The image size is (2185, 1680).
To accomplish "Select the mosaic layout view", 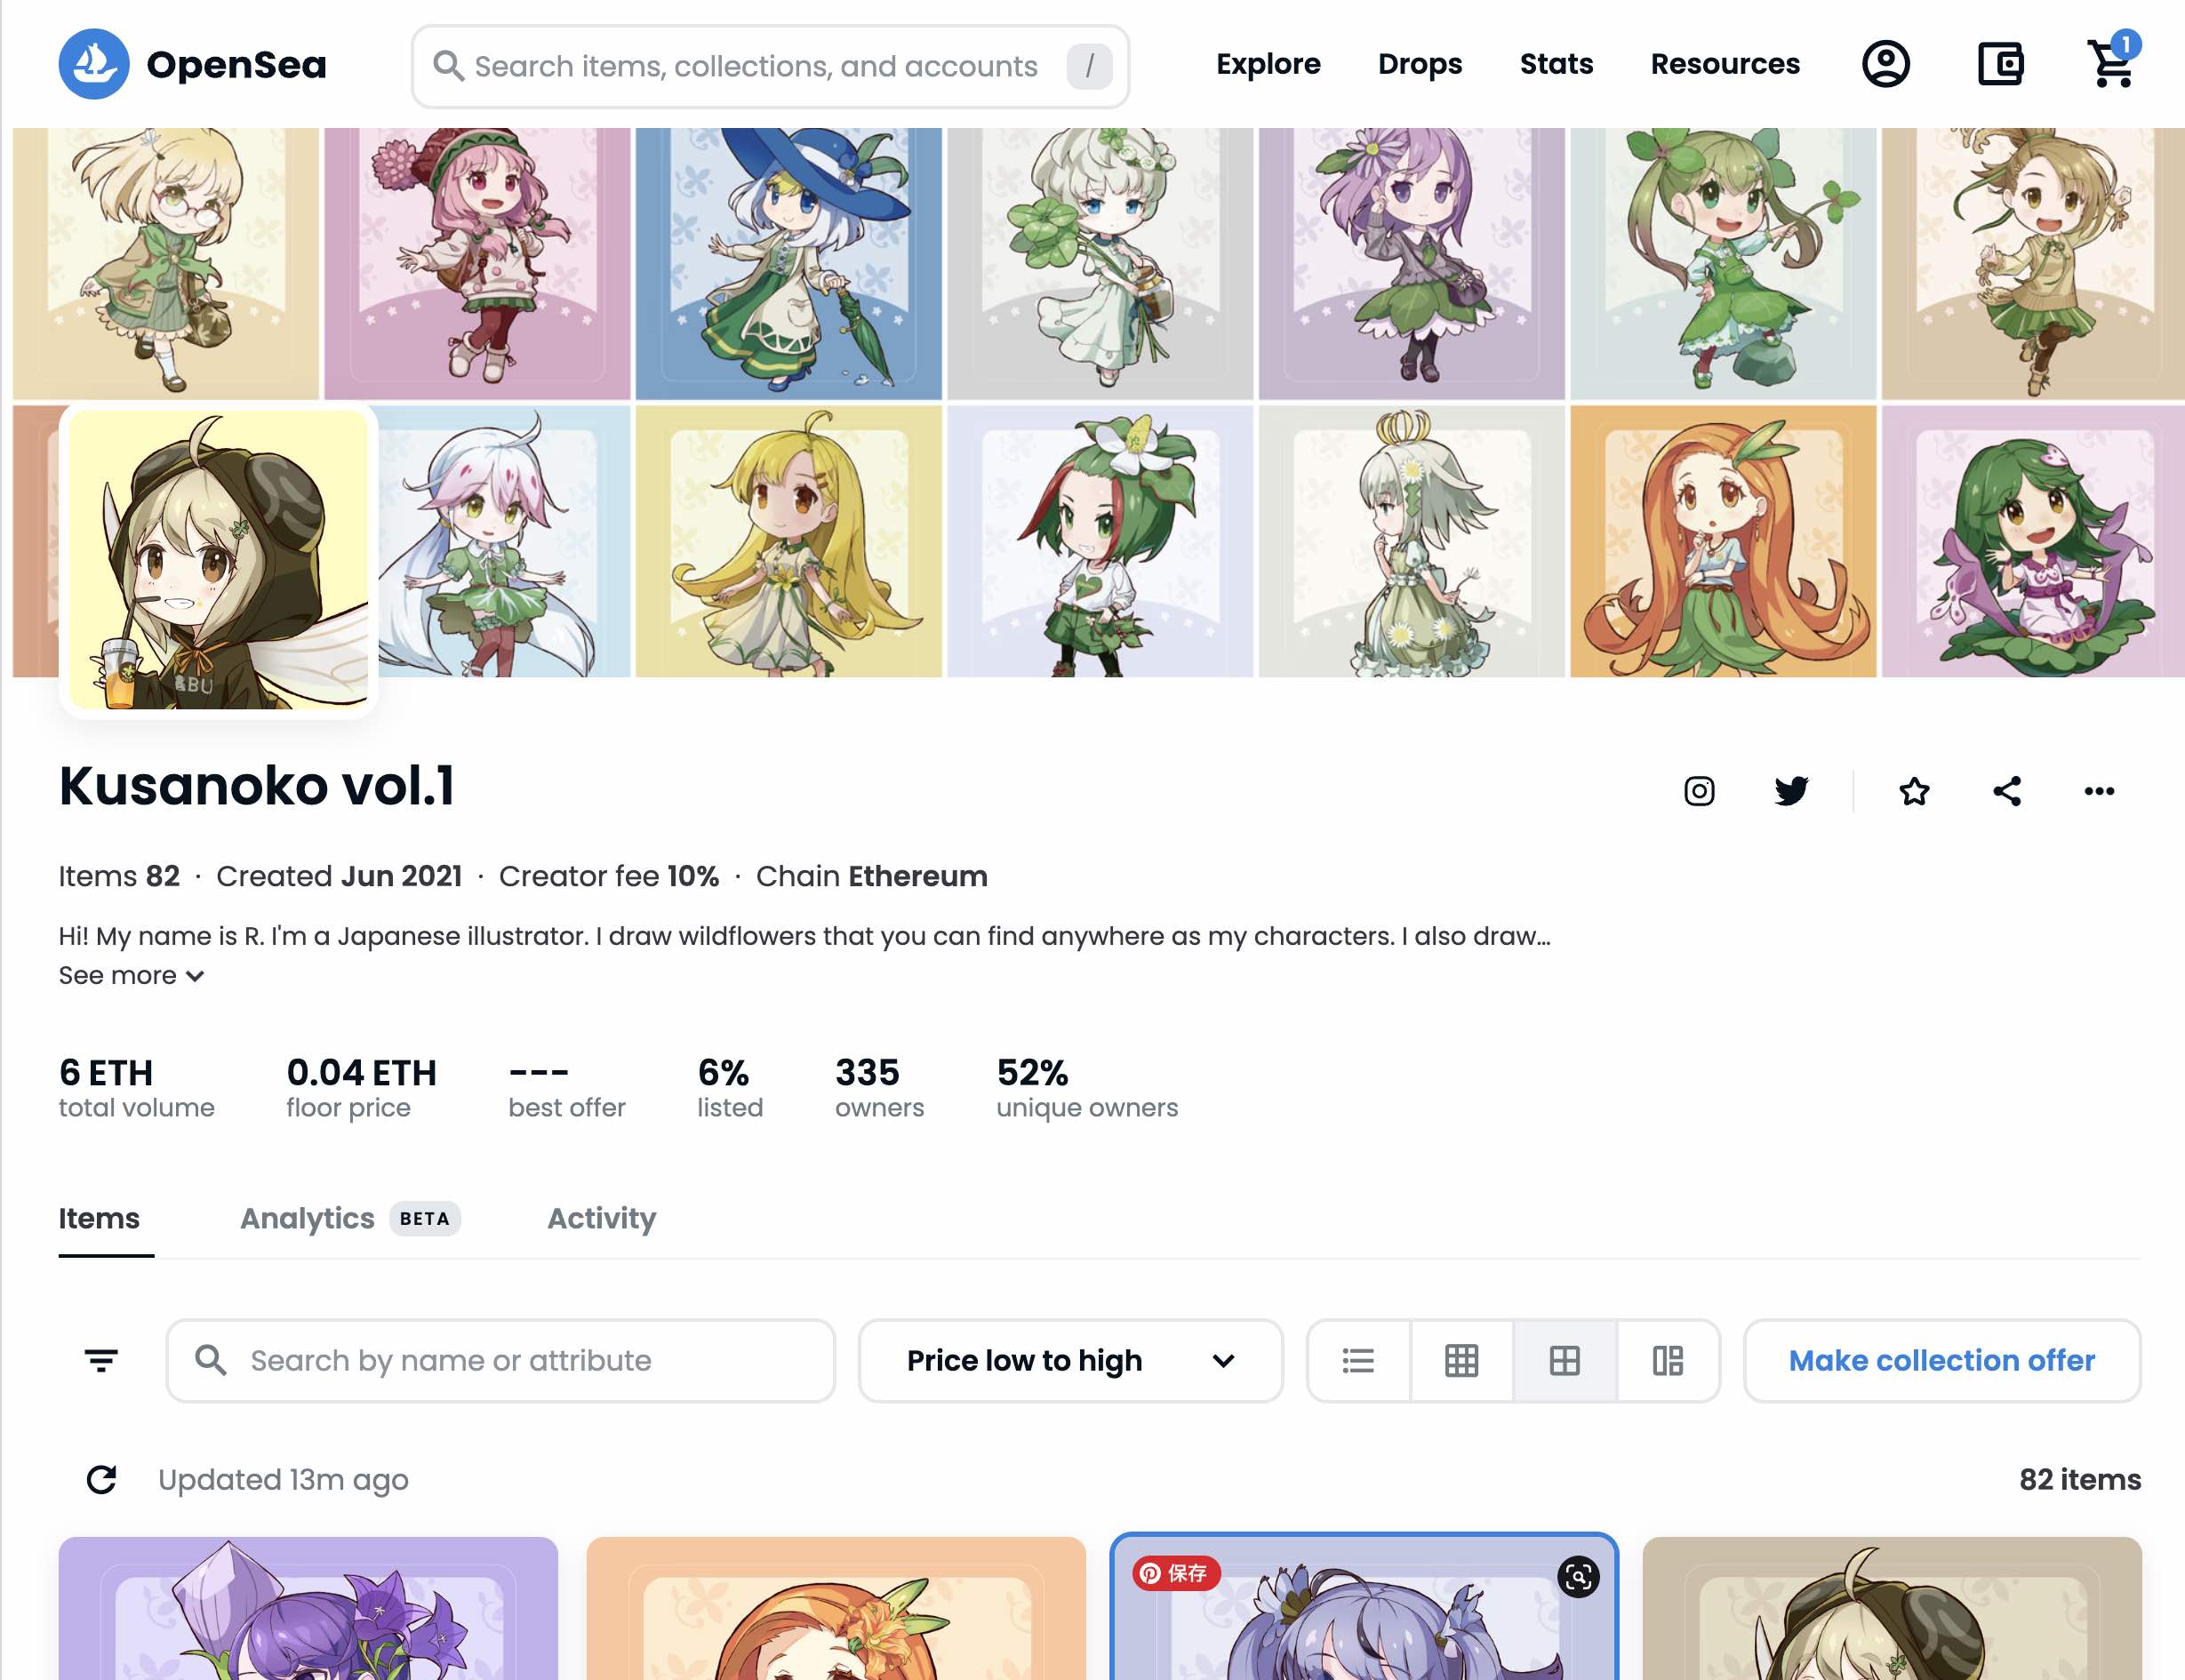I will tap(1667, 1360).
